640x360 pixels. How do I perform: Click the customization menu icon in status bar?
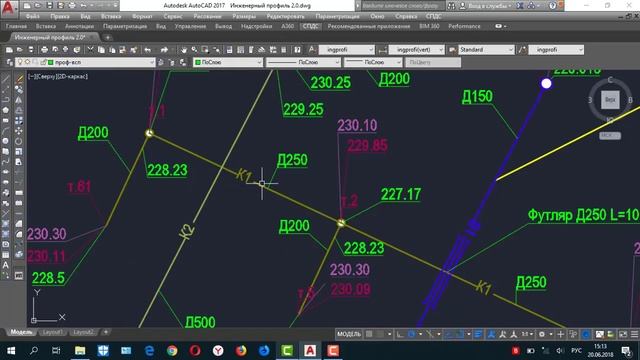[634, 334]
